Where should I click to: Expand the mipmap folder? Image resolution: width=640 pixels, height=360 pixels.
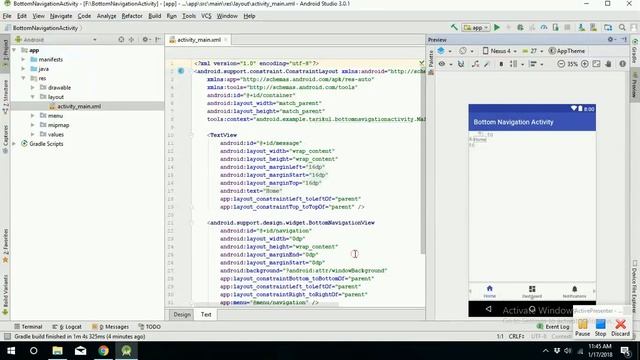[x=33, y=125]
